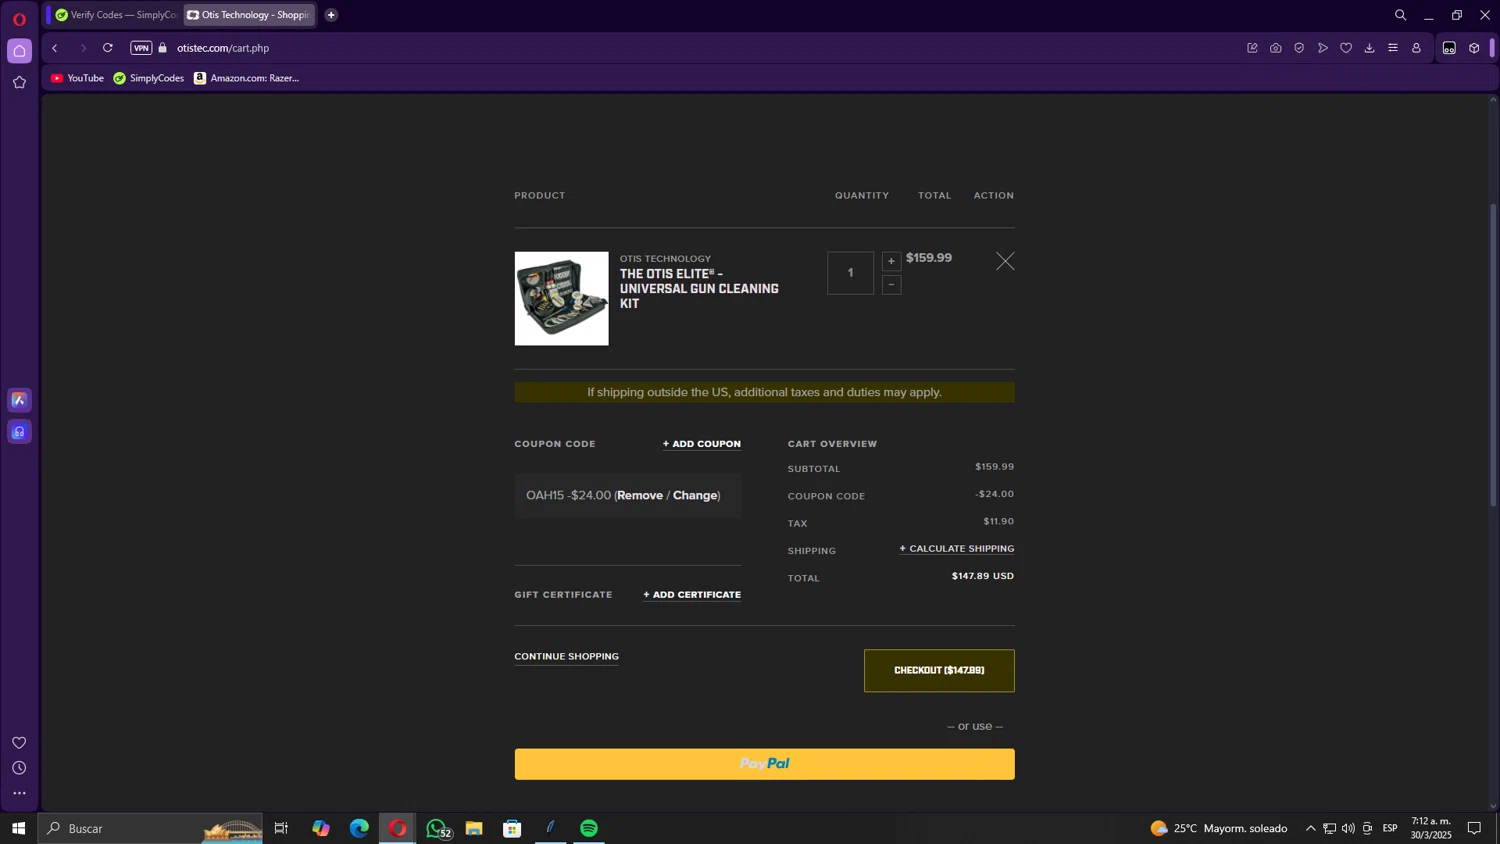Switch to Verify Codes — SimplyCodes tab
Image resolution: width=1500 pixels, height=844 pixels.
click(116, 15)
